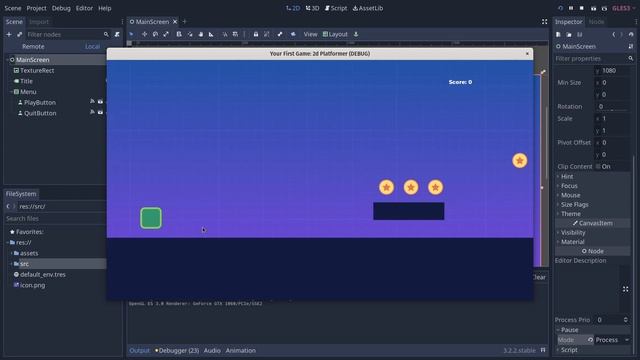Pause the running scene

pyautogui.click(x=571, y=8)
